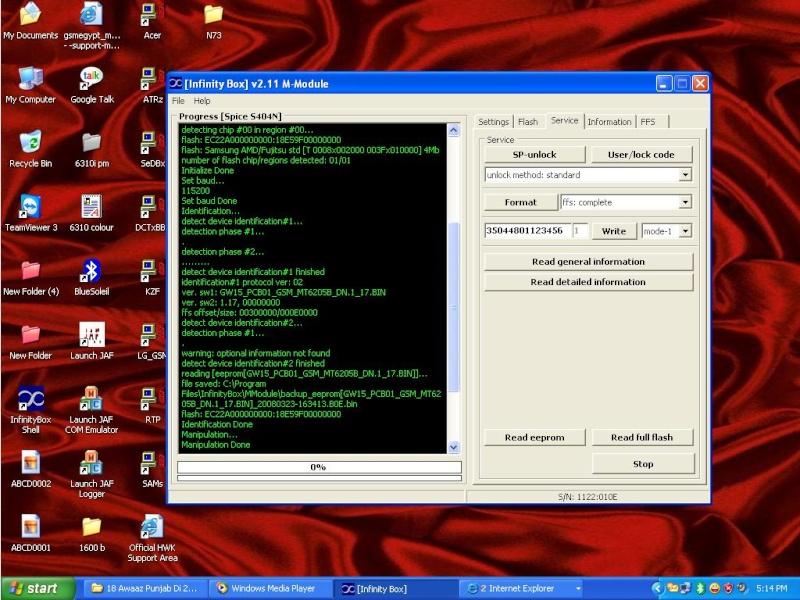Click the 0% progress bar

click(319, 467)
